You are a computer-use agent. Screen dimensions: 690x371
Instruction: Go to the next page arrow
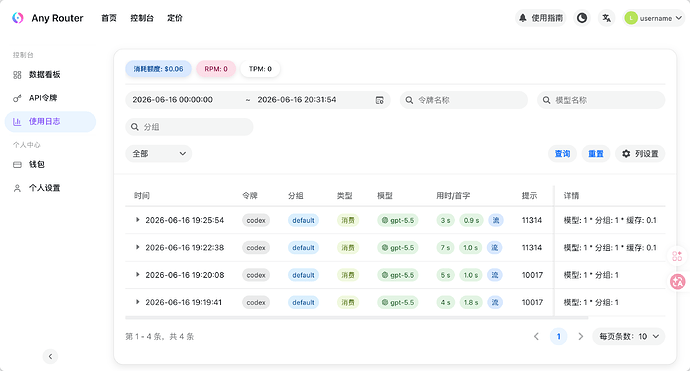[x=580, y=337]
